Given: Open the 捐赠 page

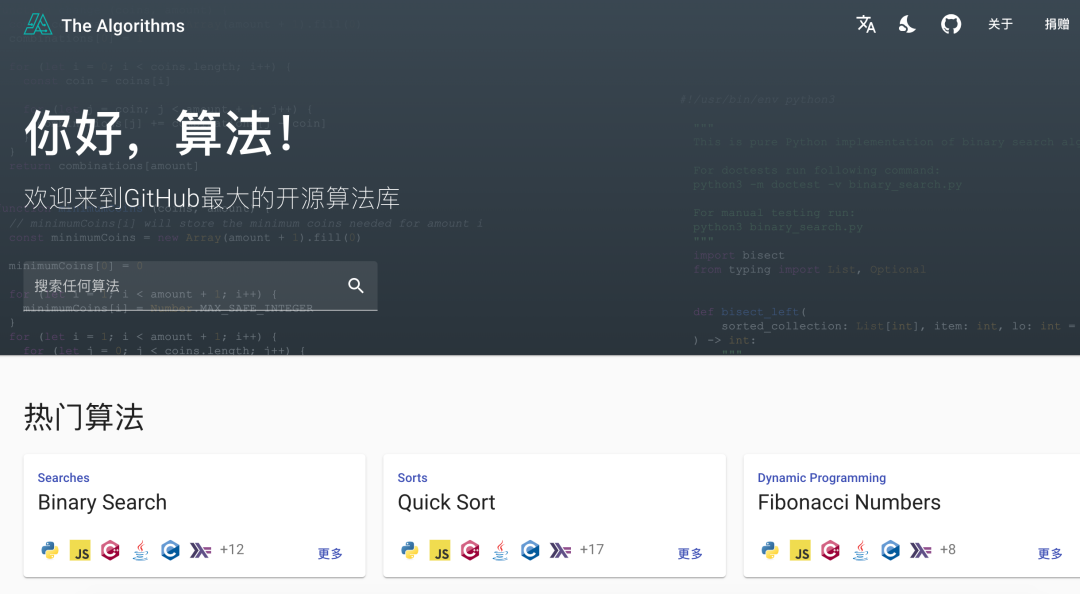Looking at the screenshot, I should pos(1057,25).
